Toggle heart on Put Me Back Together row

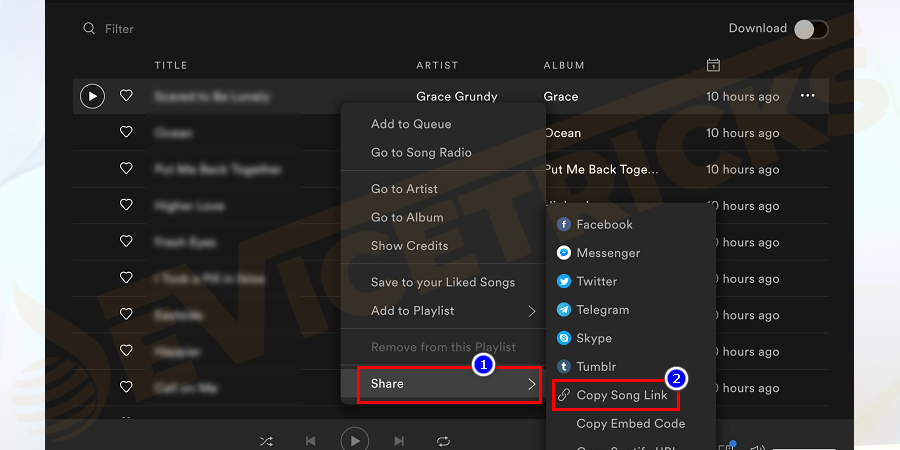126,169
